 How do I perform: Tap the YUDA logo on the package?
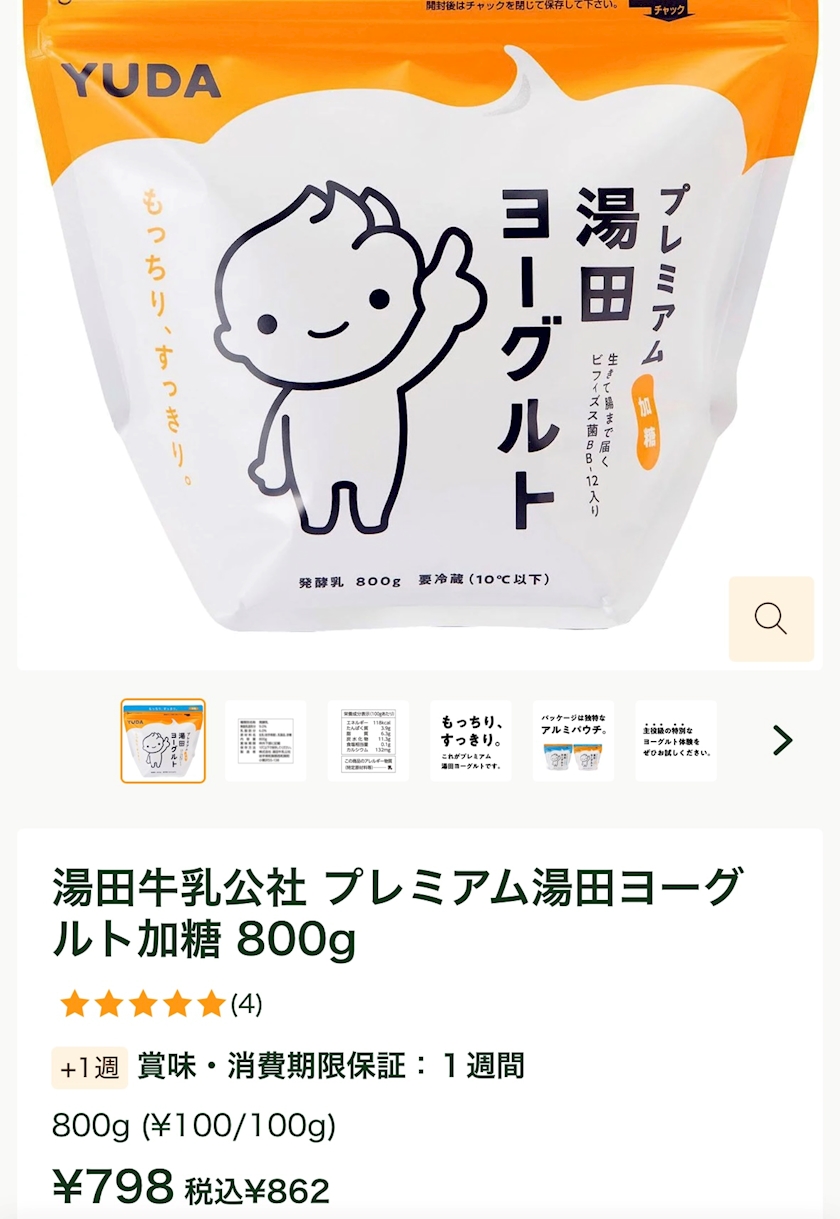point(140,81)
